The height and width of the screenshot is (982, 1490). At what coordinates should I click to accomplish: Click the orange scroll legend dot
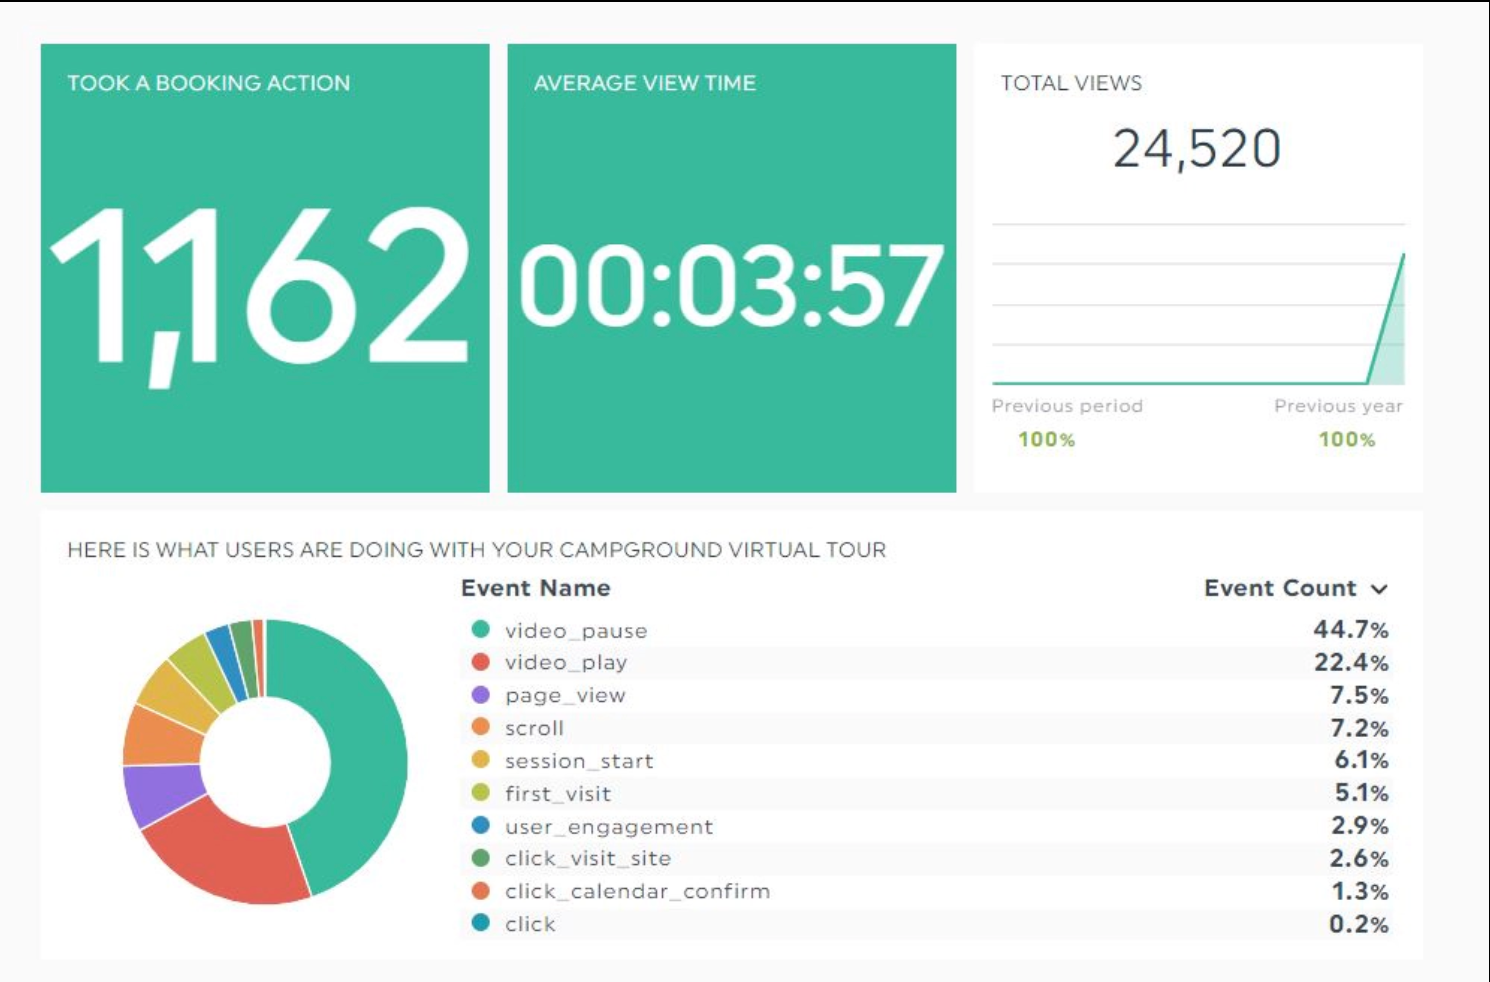[x=481, y=727]
